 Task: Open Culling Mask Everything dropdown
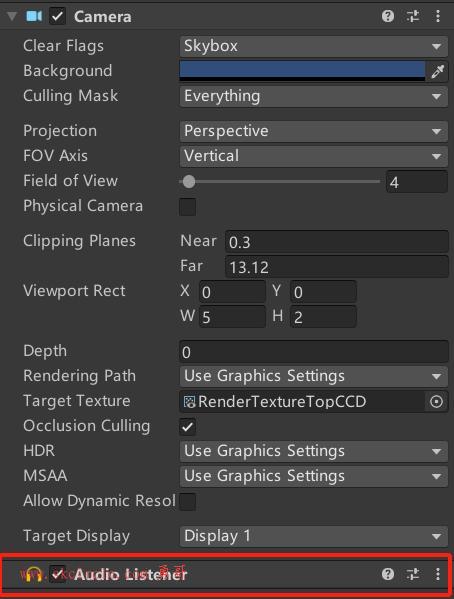click(x=313, y=96)
